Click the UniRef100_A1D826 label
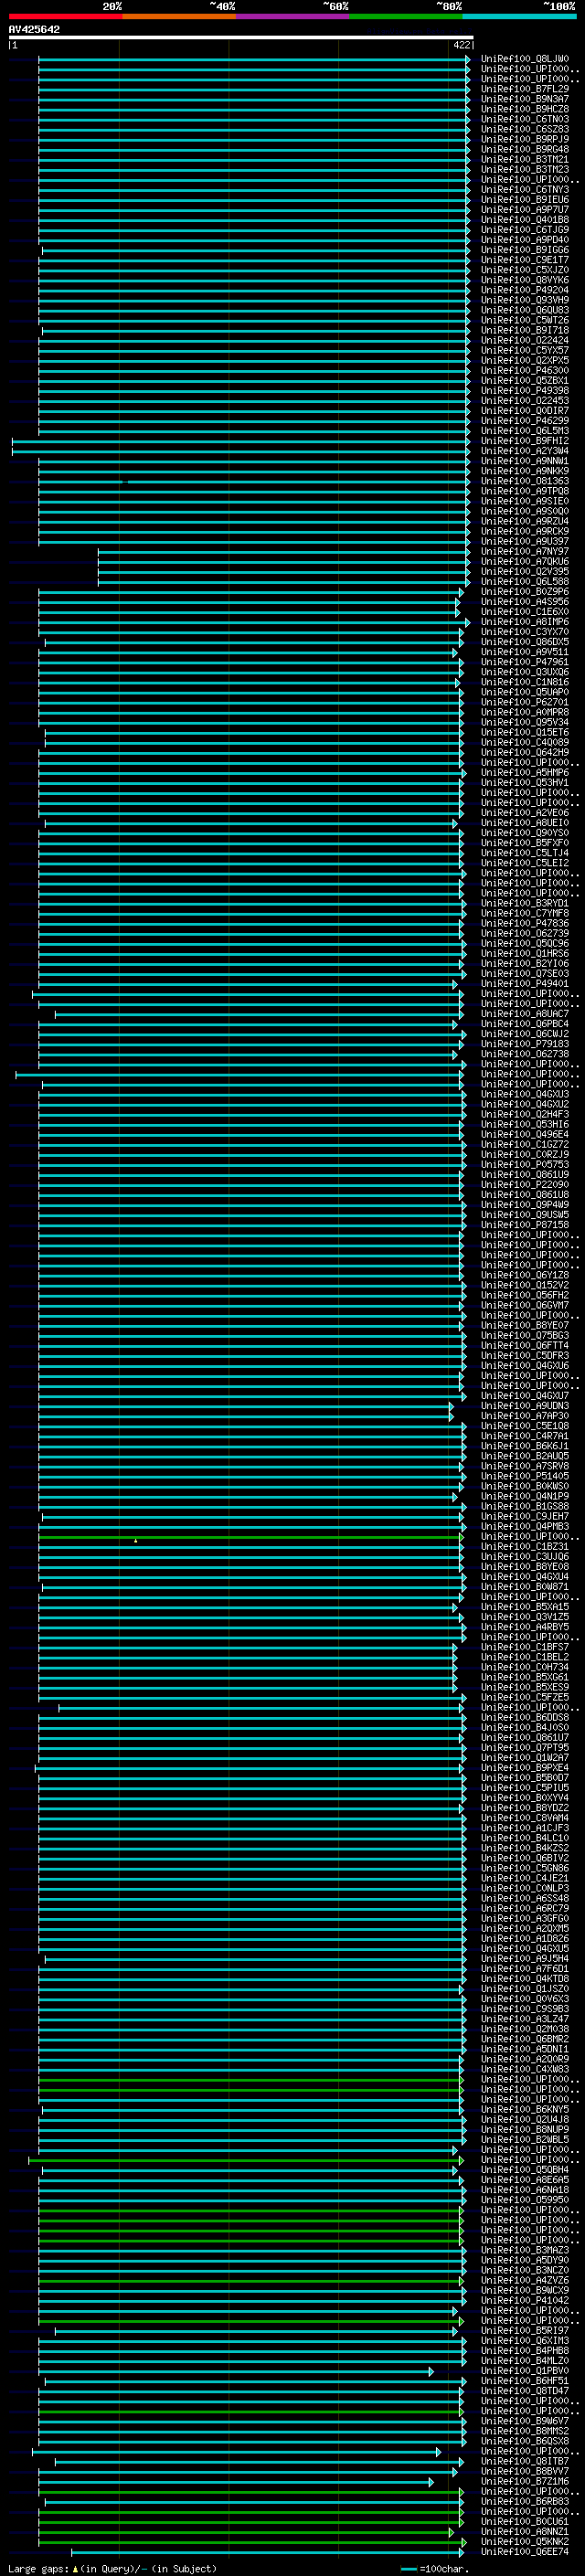 [x=525, y=1938]
